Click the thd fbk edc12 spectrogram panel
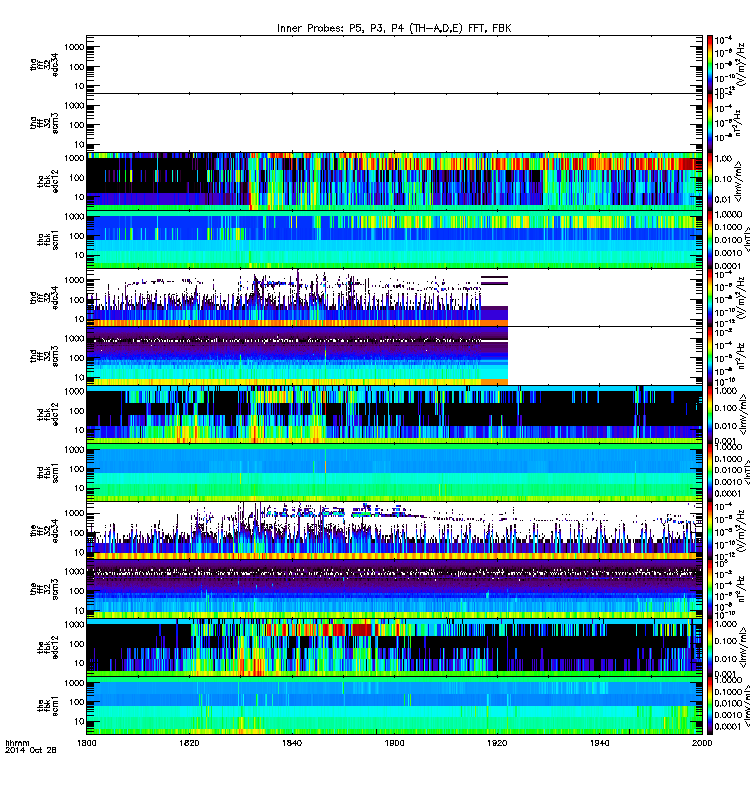This screenshot has height=800, width=750. (394, 414)
